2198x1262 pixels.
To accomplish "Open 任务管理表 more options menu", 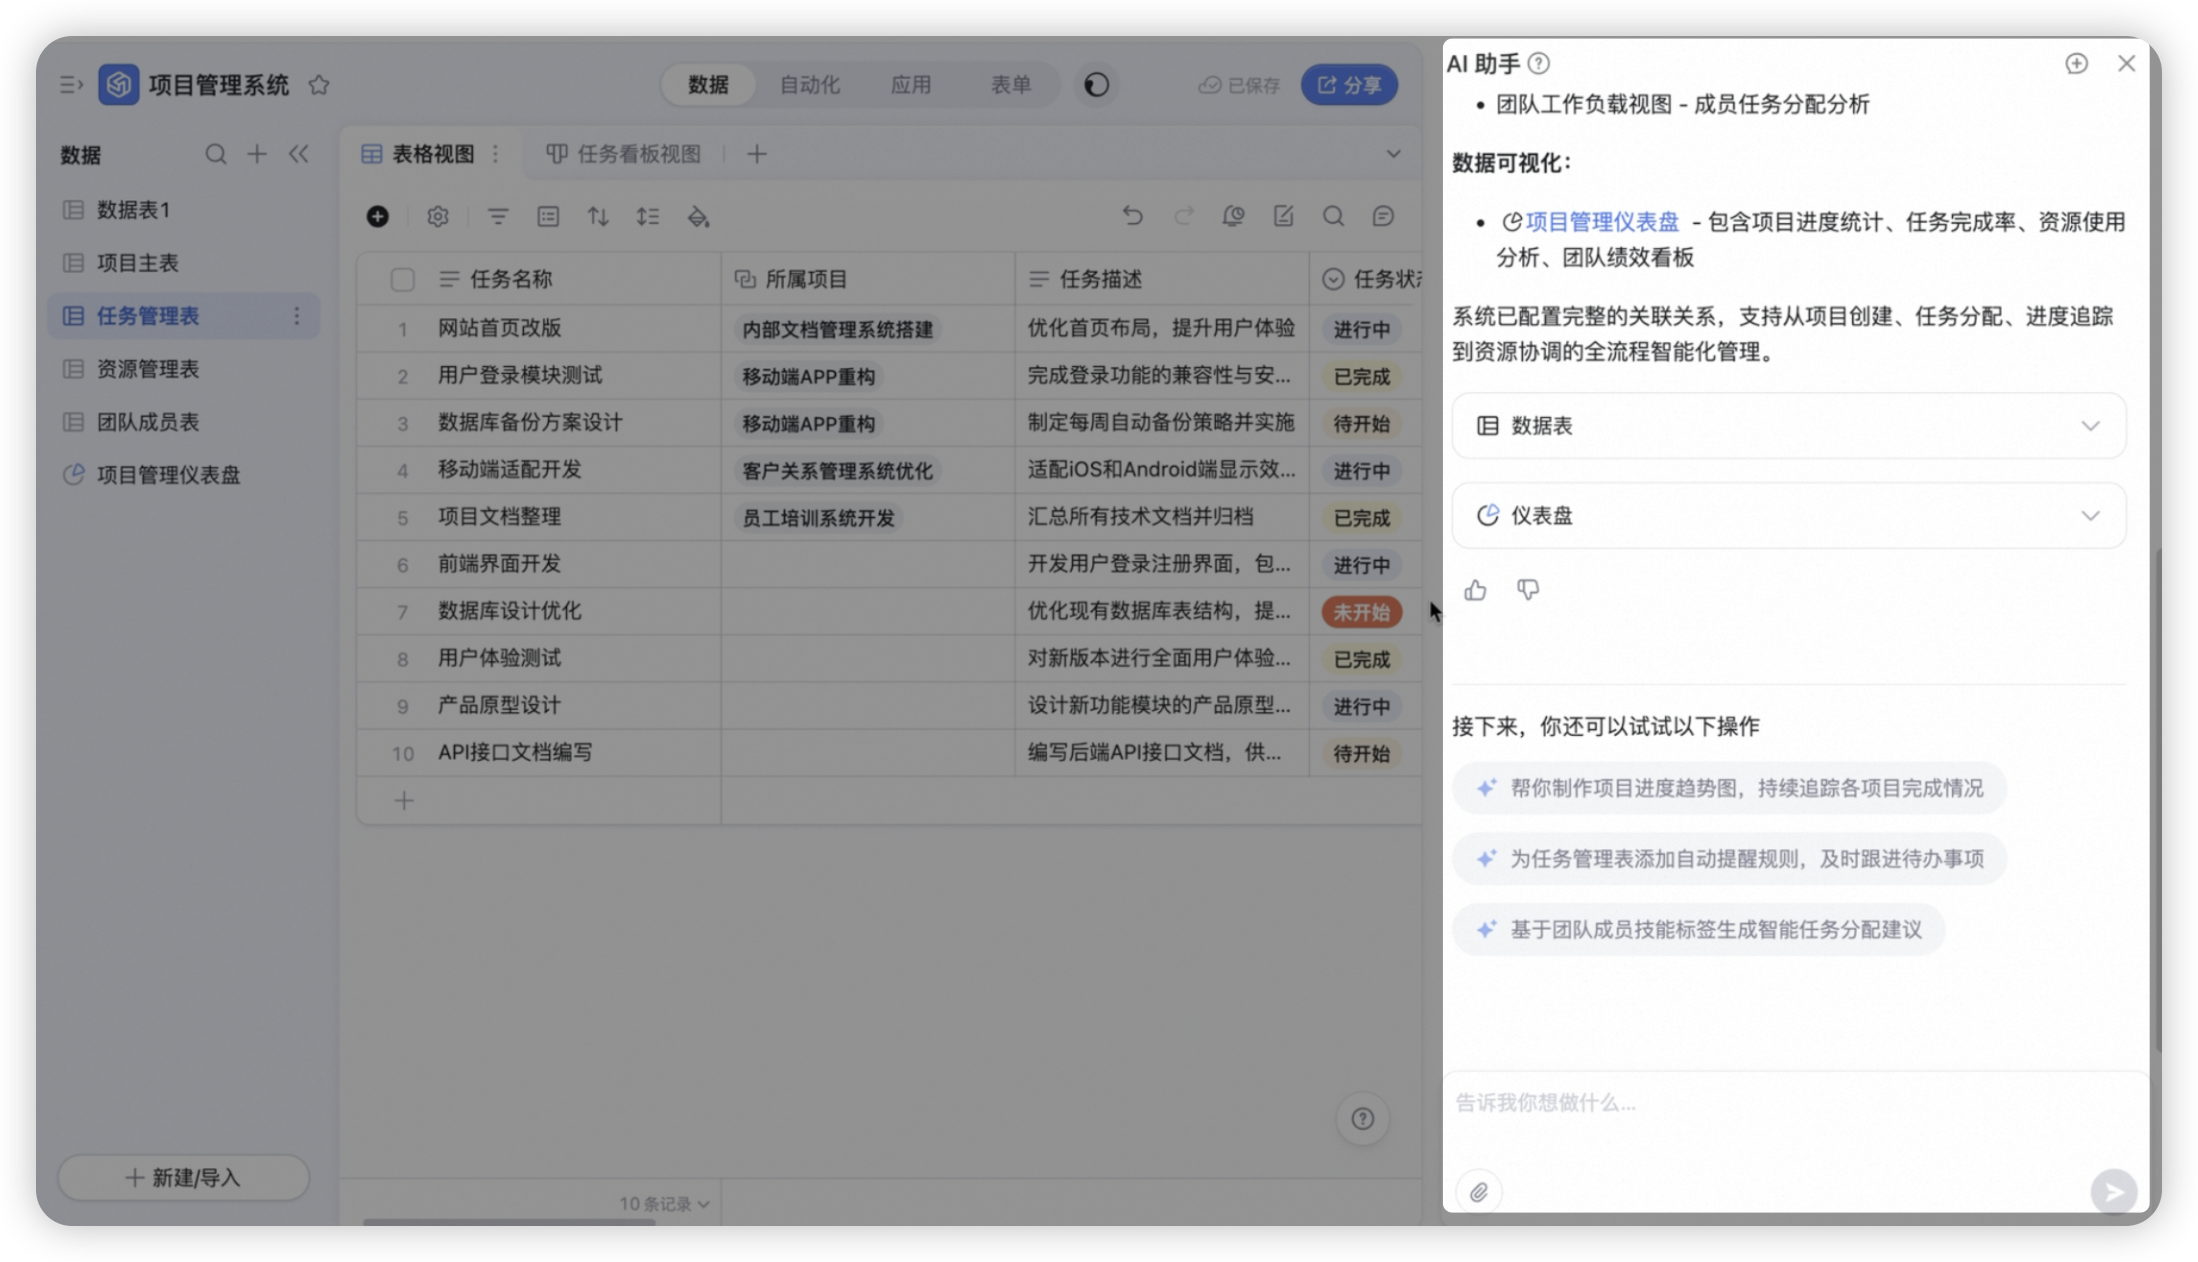I will click(296, 316).
